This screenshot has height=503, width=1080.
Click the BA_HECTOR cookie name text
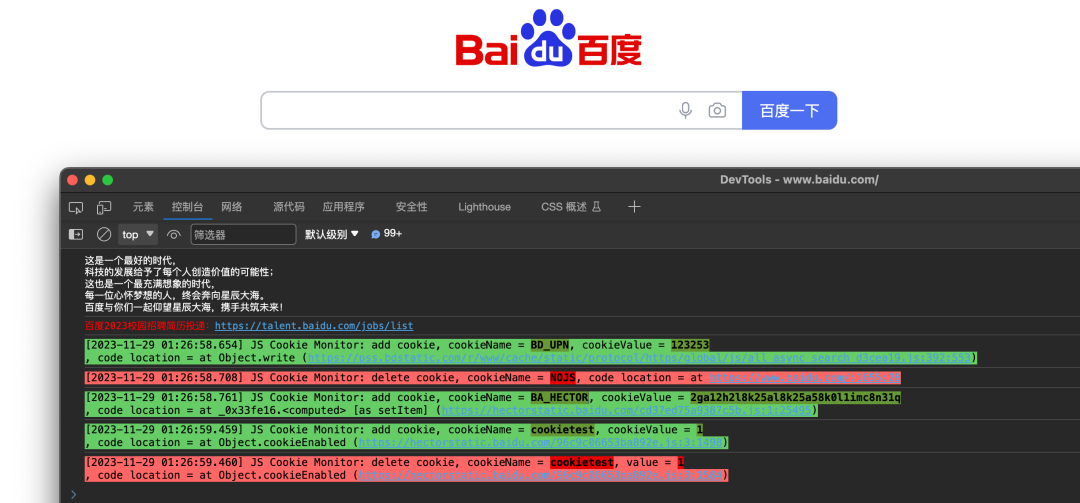(557, 398)
